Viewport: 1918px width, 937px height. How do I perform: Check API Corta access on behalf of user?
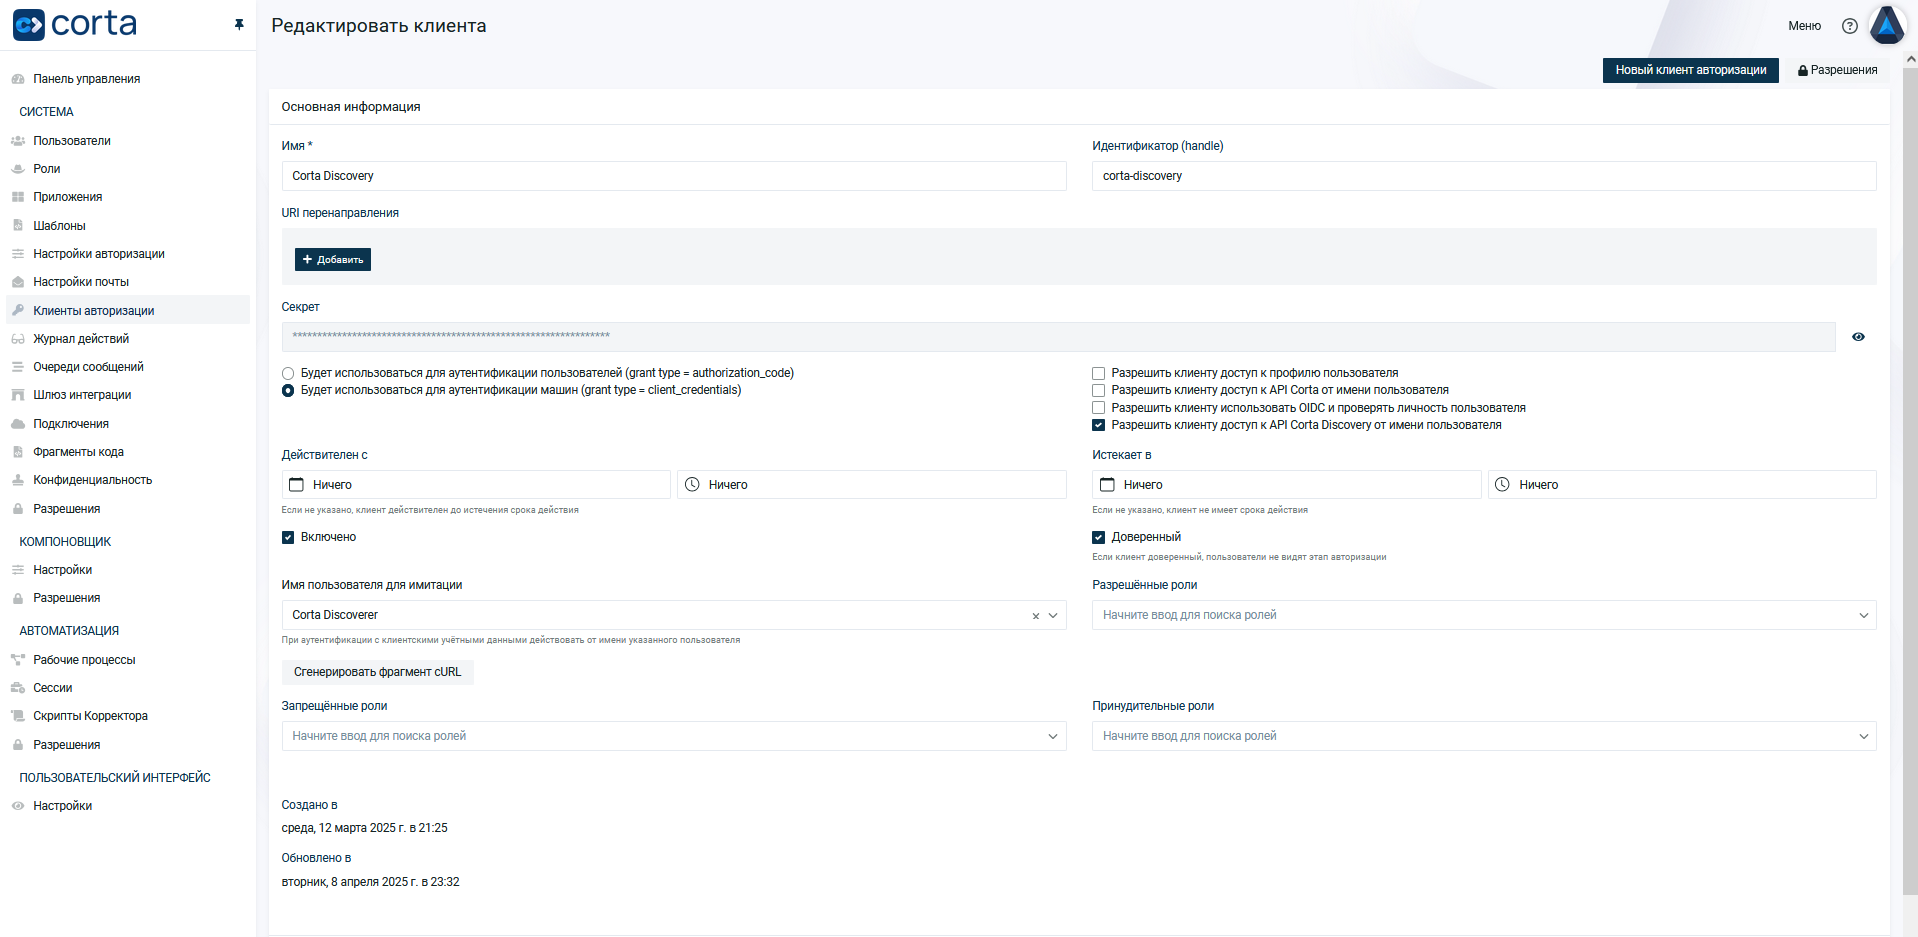pos(1099,390)
